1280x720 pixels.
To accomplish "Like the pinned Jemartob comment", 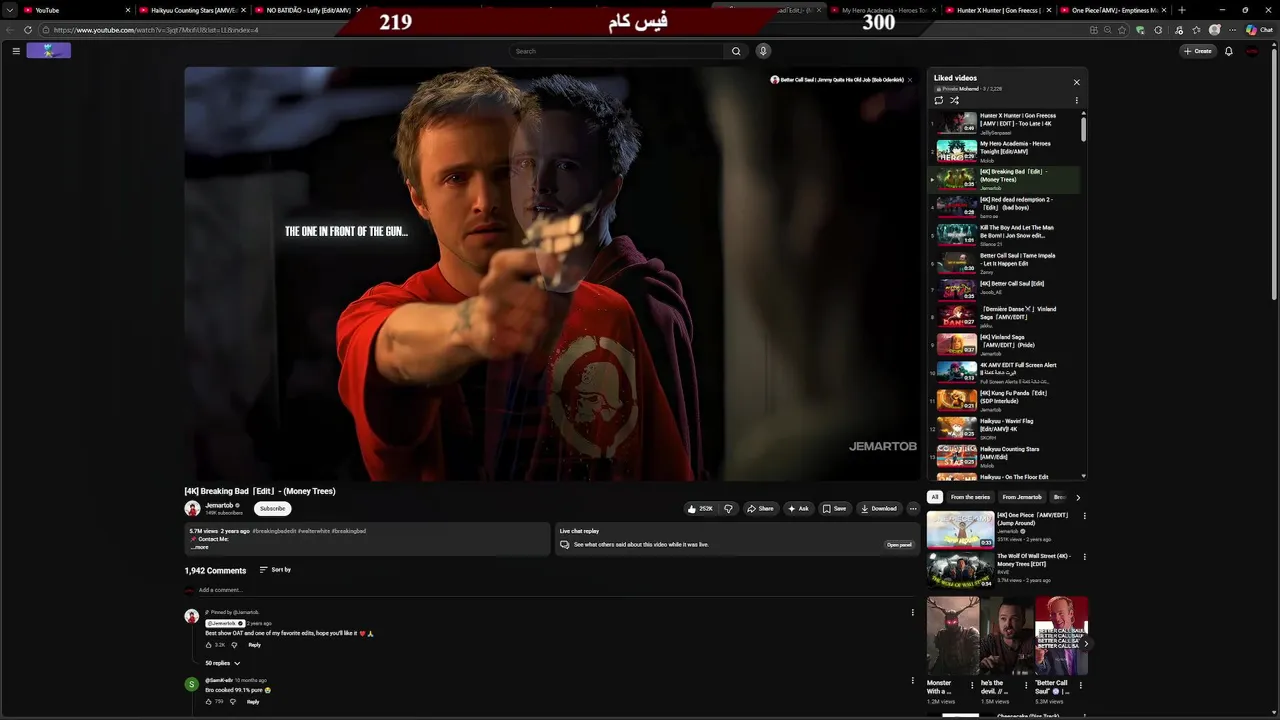I will point(209,645).
